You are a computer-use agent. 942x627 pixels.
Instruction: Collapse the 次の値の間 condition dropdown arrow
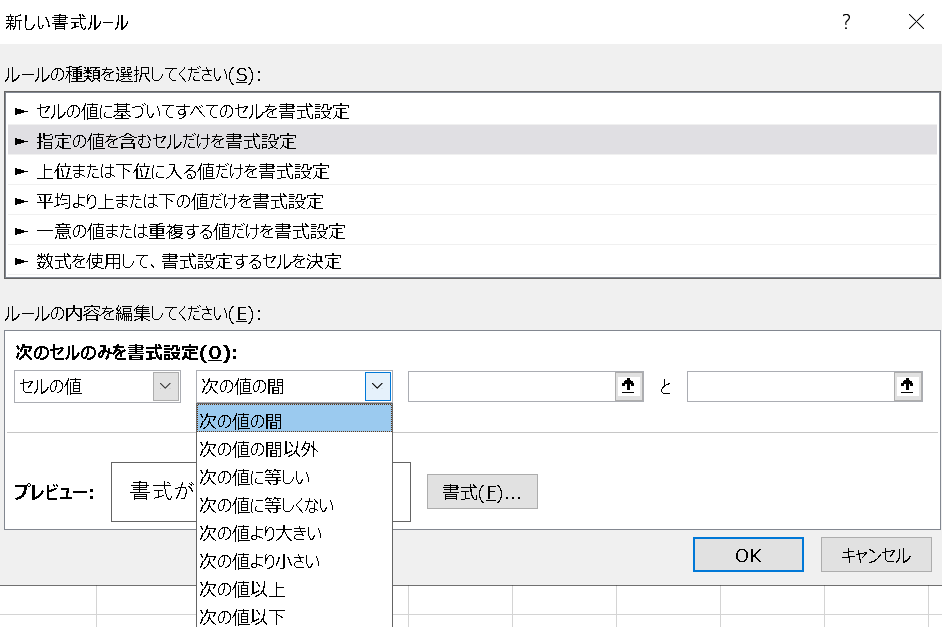[x=377, y=386]
